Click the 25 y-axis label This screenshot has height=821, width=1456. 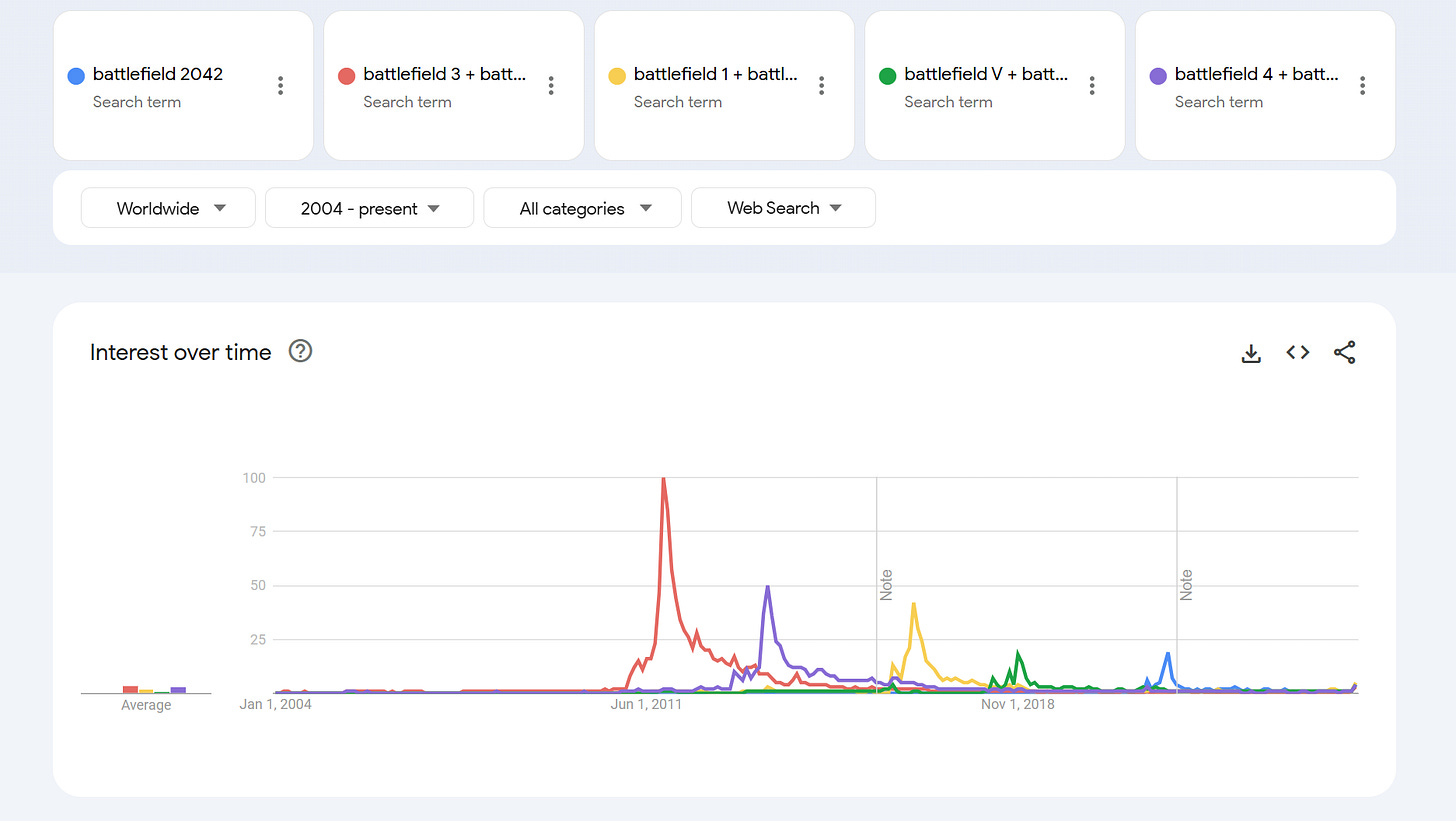[258, 640]
